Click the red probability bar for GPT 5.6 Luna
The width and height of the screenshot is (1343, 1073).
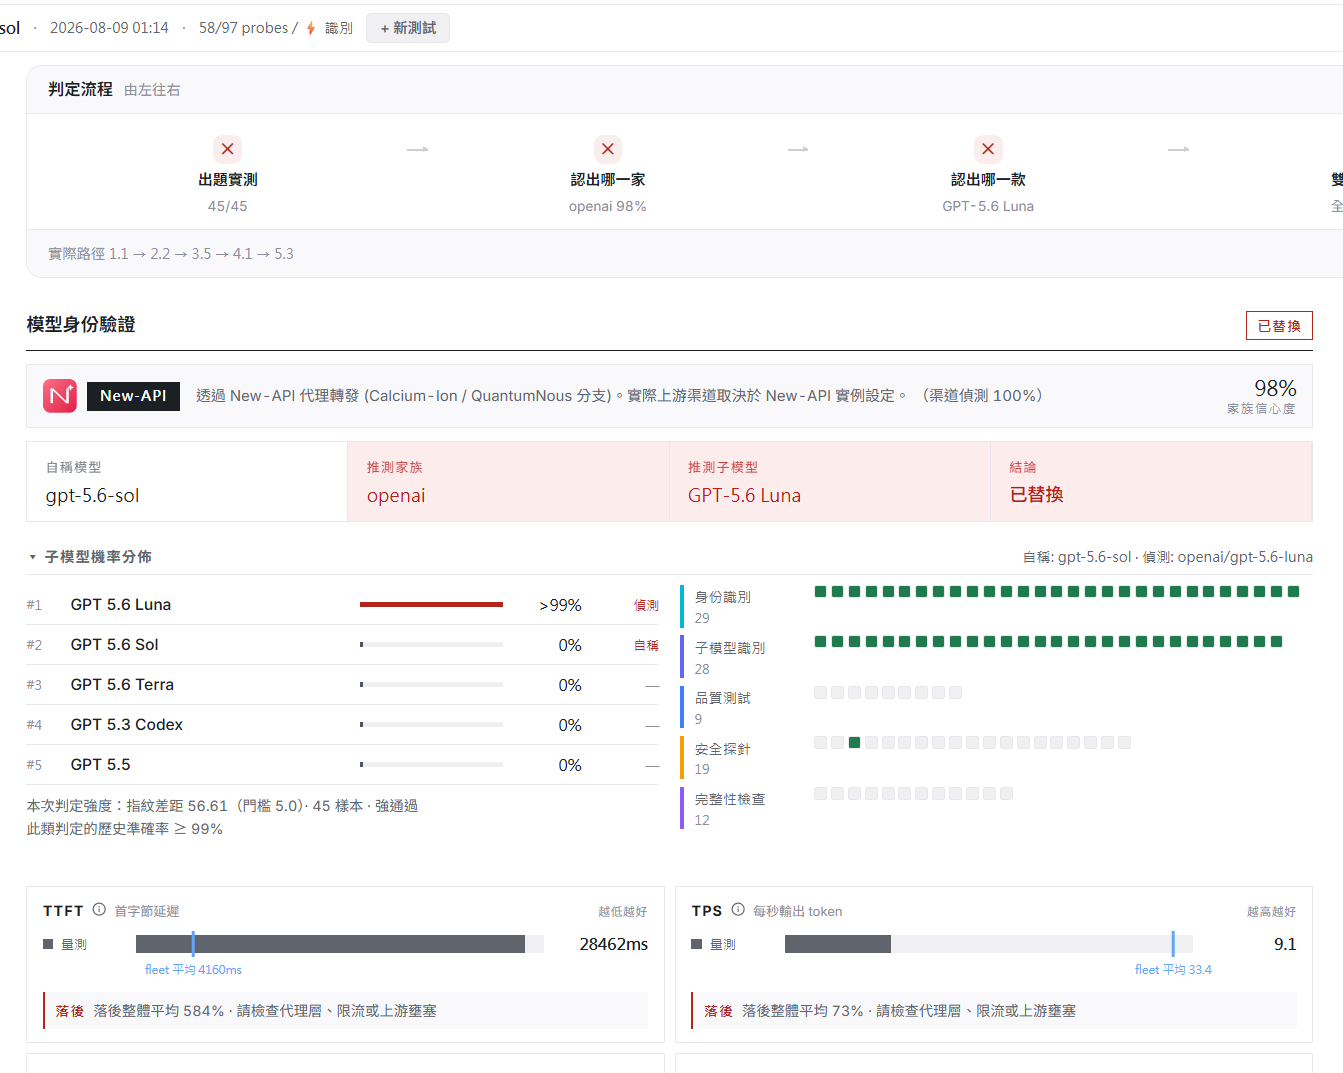(x=431, y=605)
